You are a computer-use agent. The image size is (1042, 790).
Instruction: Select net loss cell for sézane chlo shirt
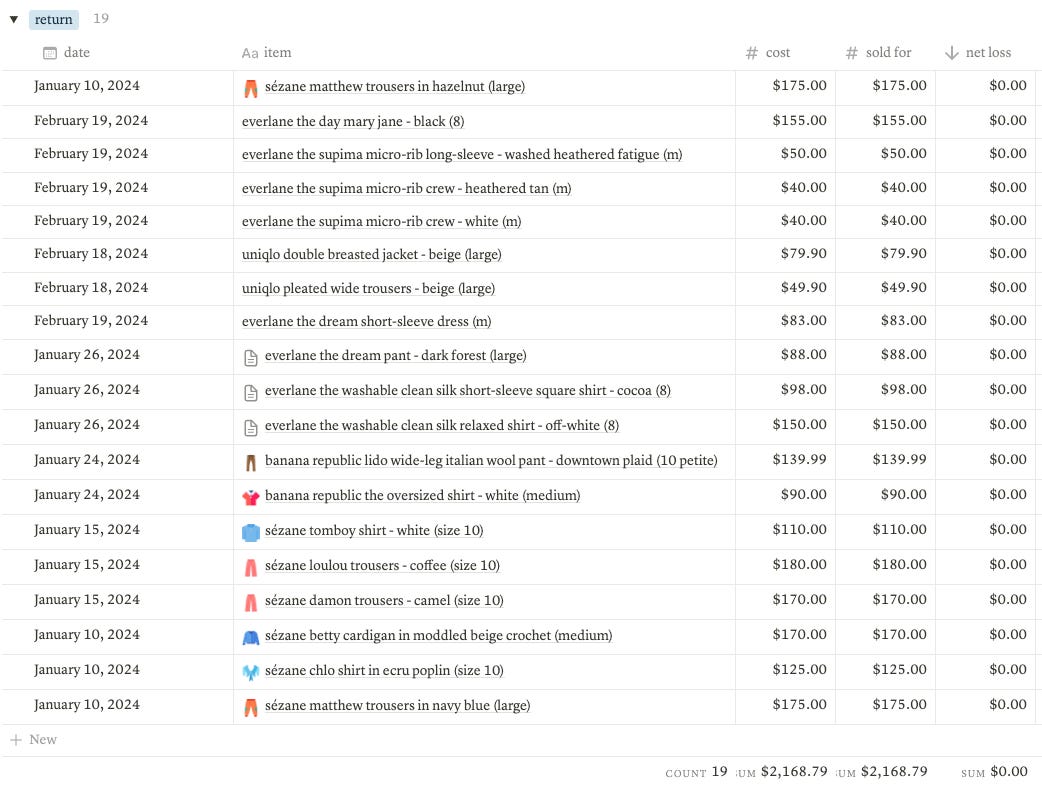(x=985, y=670)
